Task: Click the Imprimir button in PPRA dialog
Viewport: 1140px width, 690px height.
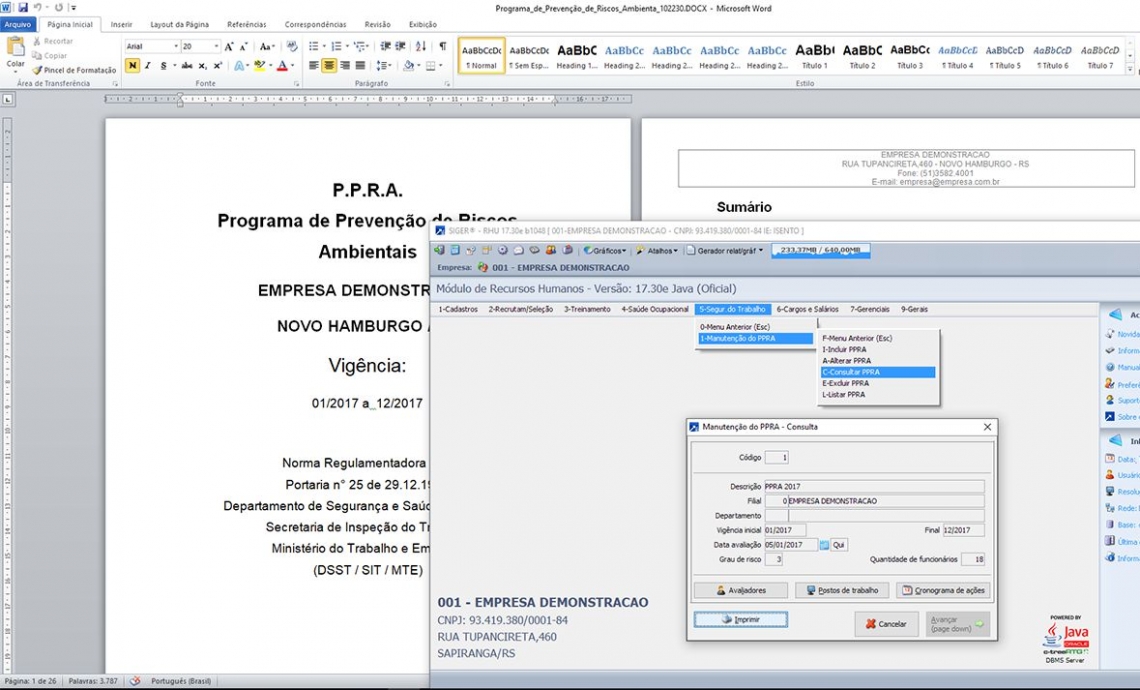Action: (x=741, y=619)
